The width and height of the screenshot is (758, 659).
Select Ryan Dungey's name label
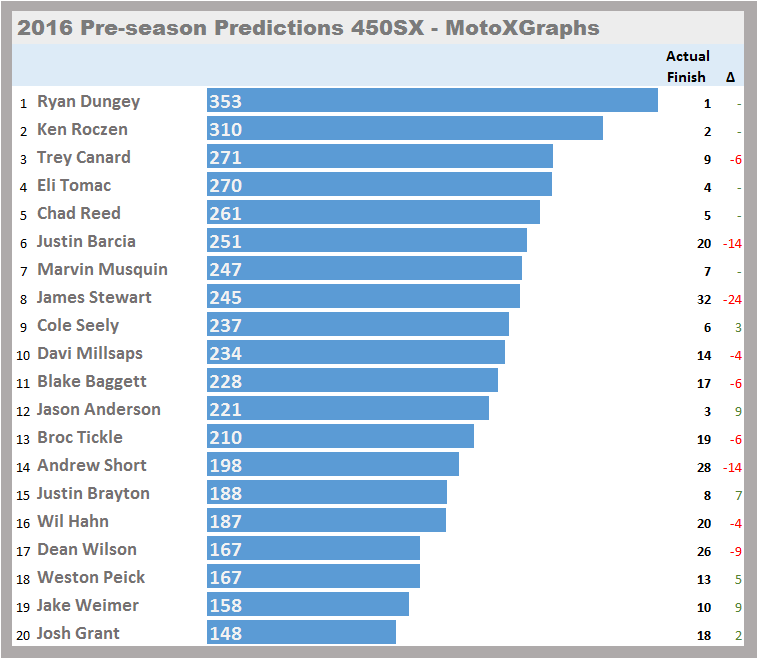[88, 101]
